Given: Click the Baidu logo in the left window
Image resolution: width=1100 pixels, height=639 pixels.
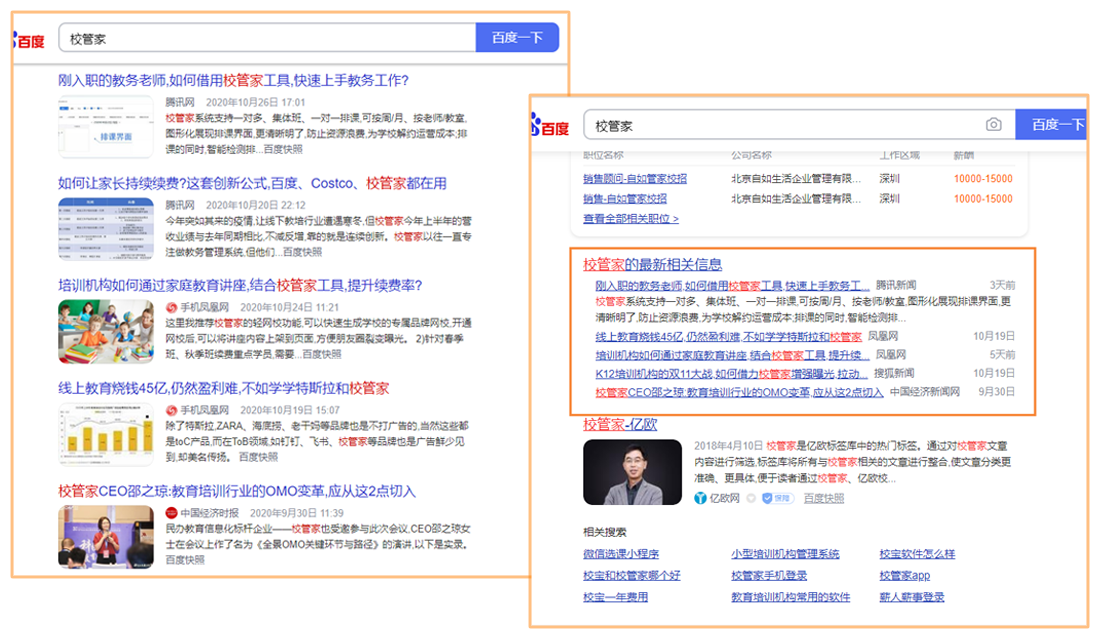Looking at the screenshot, I should (x=29, y=41).
